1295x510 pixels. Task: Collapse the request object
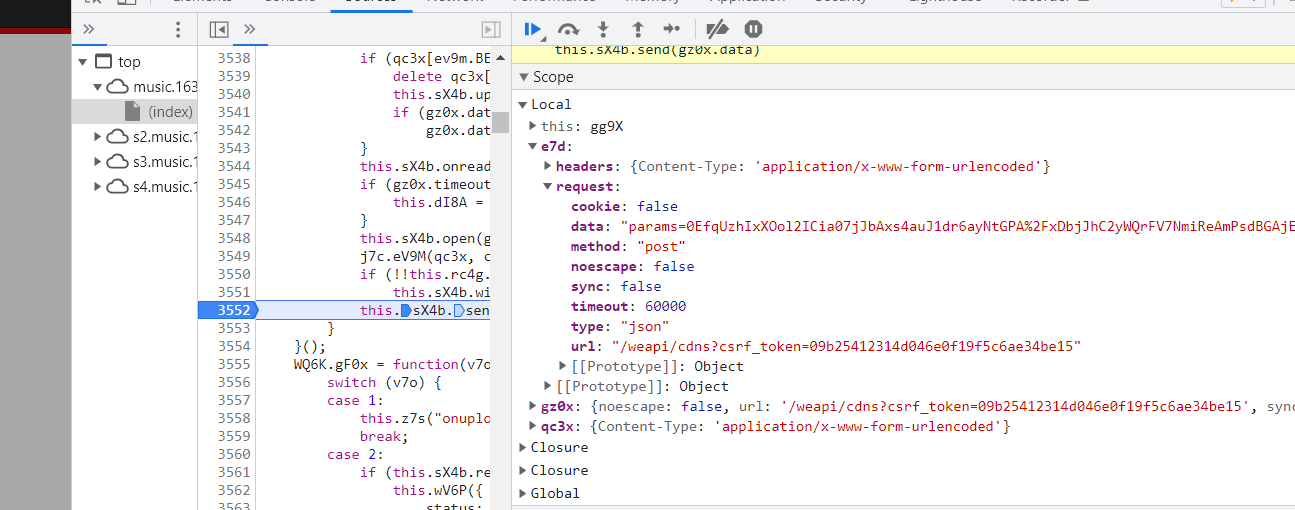click(x=548, y=186)
